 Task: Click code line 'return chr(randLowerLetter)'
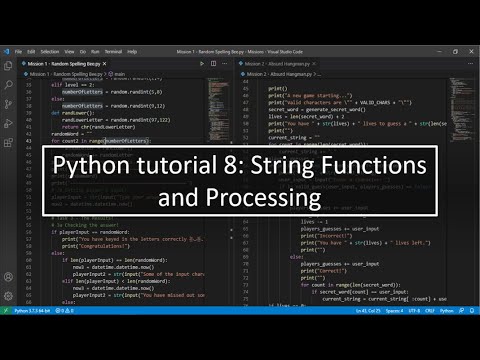click(x=98, y=127)
